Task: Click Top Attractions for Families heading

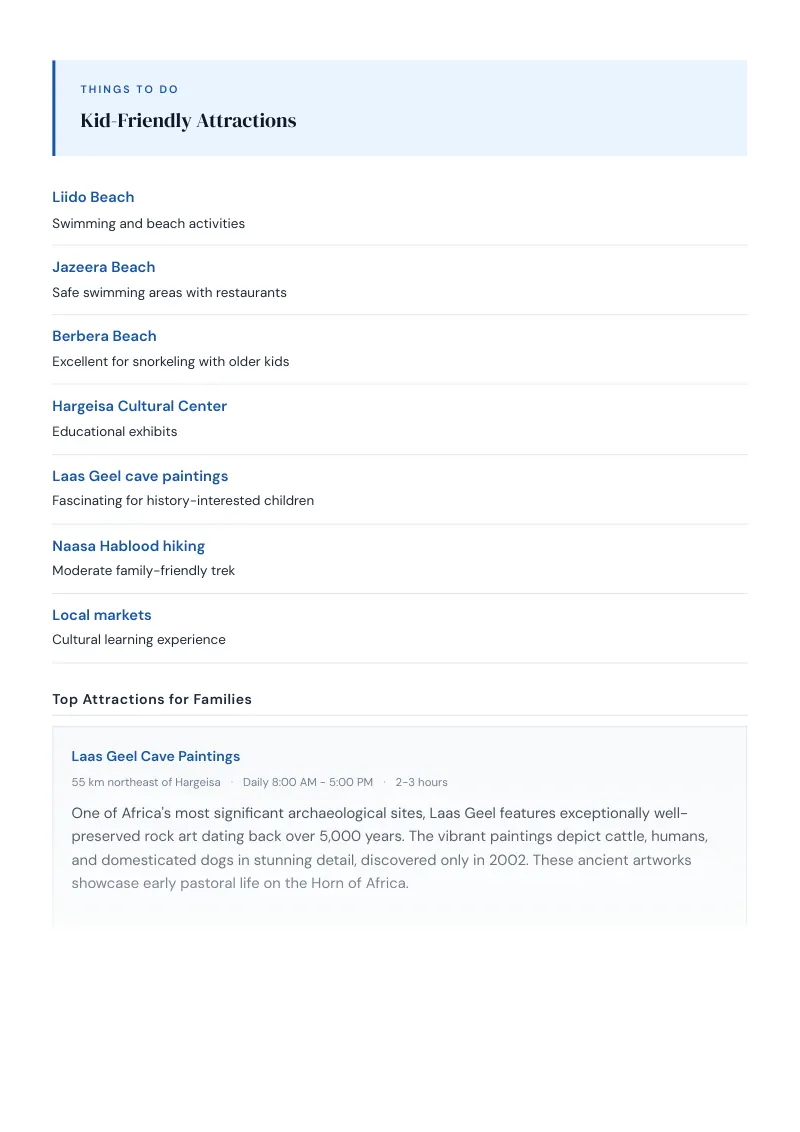Action: tap(152, 700)
